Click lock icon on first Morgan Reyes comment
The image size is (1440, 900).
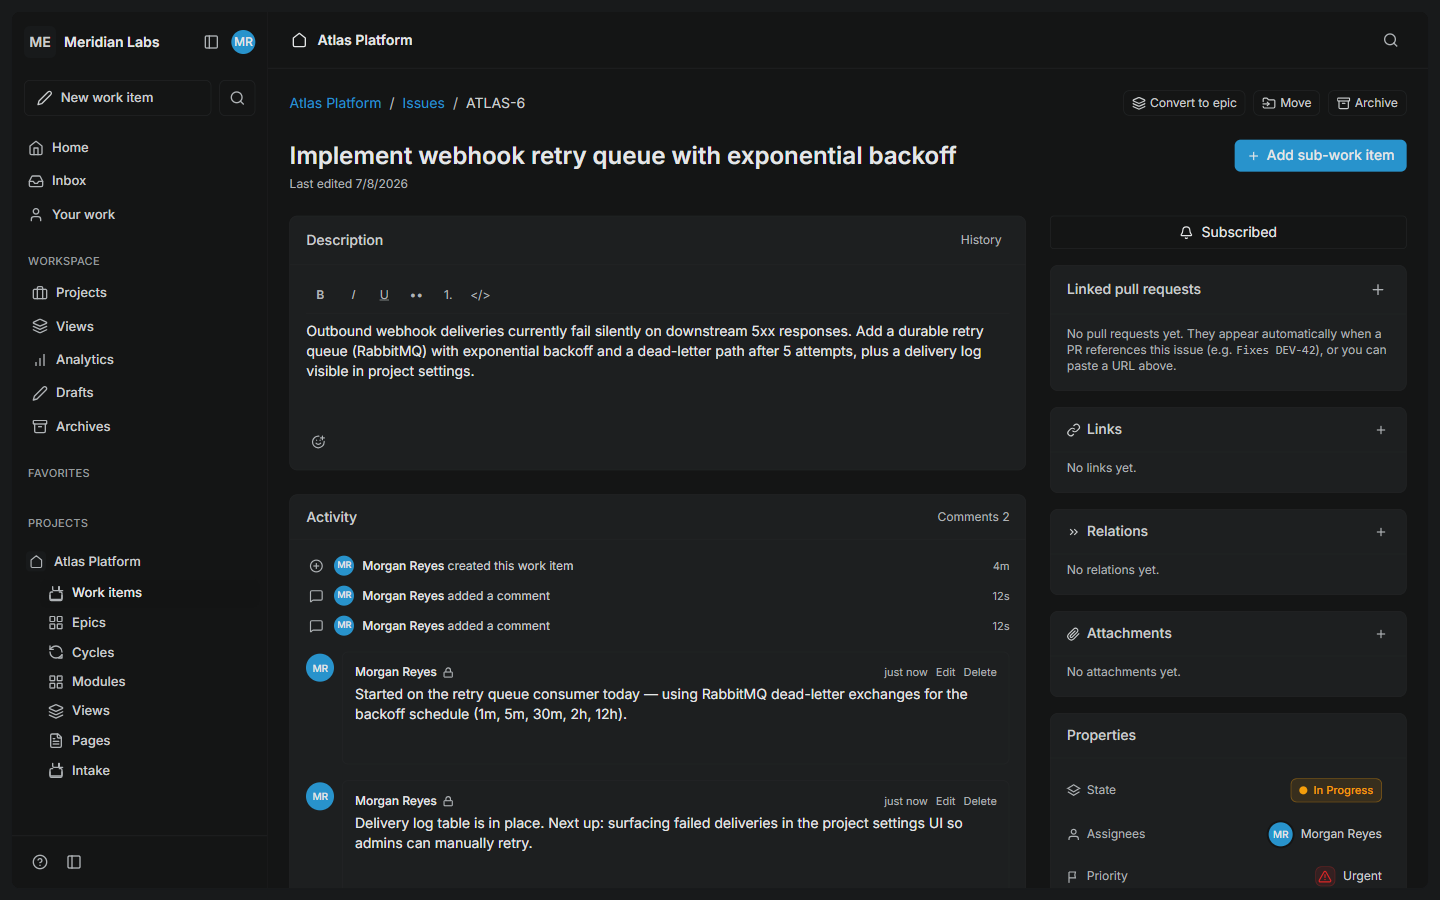pyautogui.click(x=448, y=672)
